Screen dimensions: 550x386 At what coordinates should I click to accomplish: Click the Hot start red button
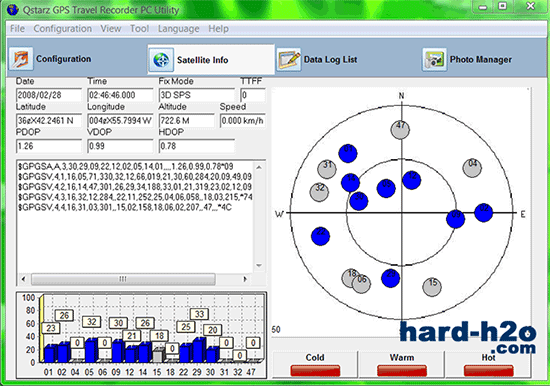click(x=488, y=371)
